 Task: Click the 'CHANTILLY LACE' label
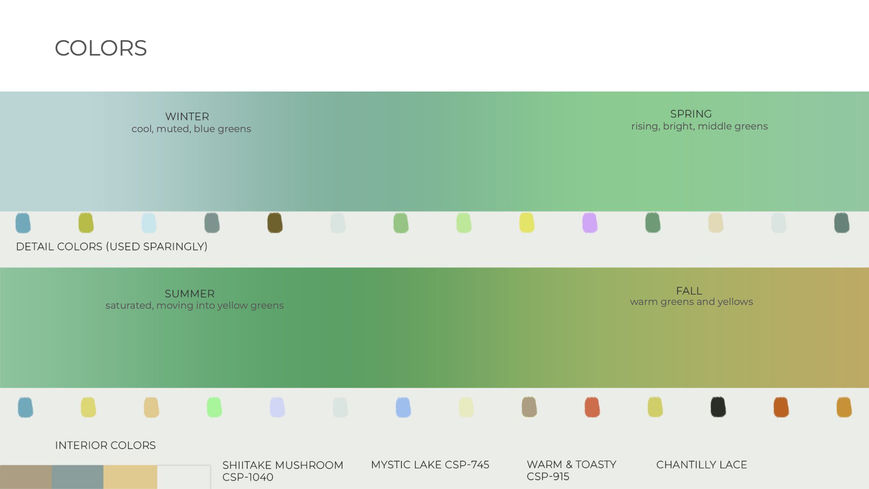tap(702, 465)
